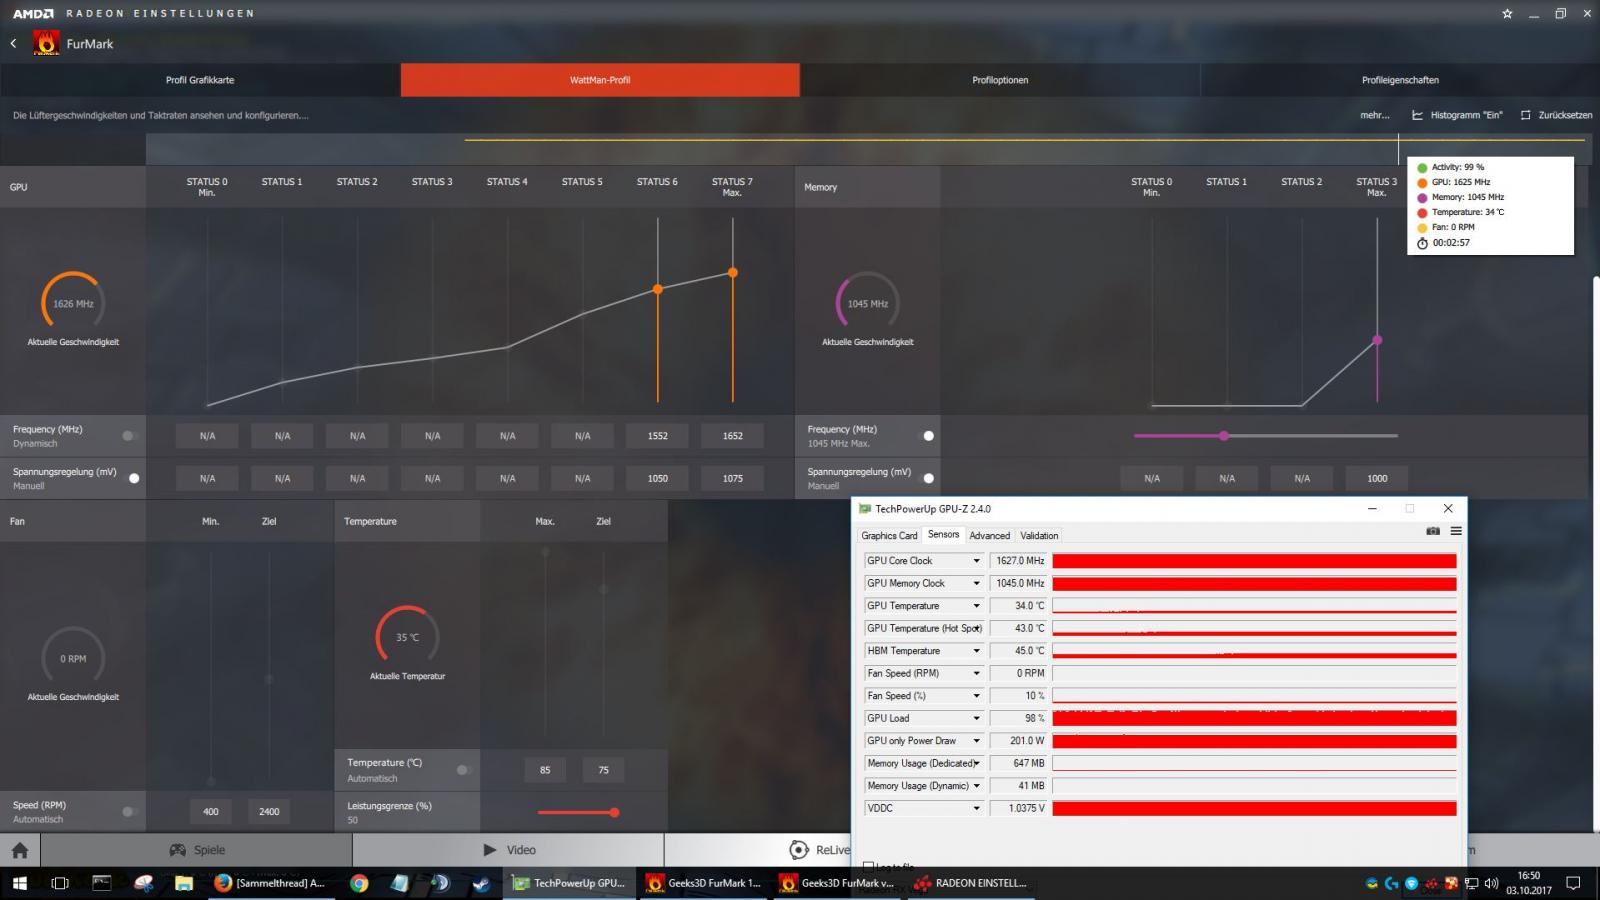Select WattMan-Profil tab
This screenshot has height=900, width=1600.
point(600,80)
